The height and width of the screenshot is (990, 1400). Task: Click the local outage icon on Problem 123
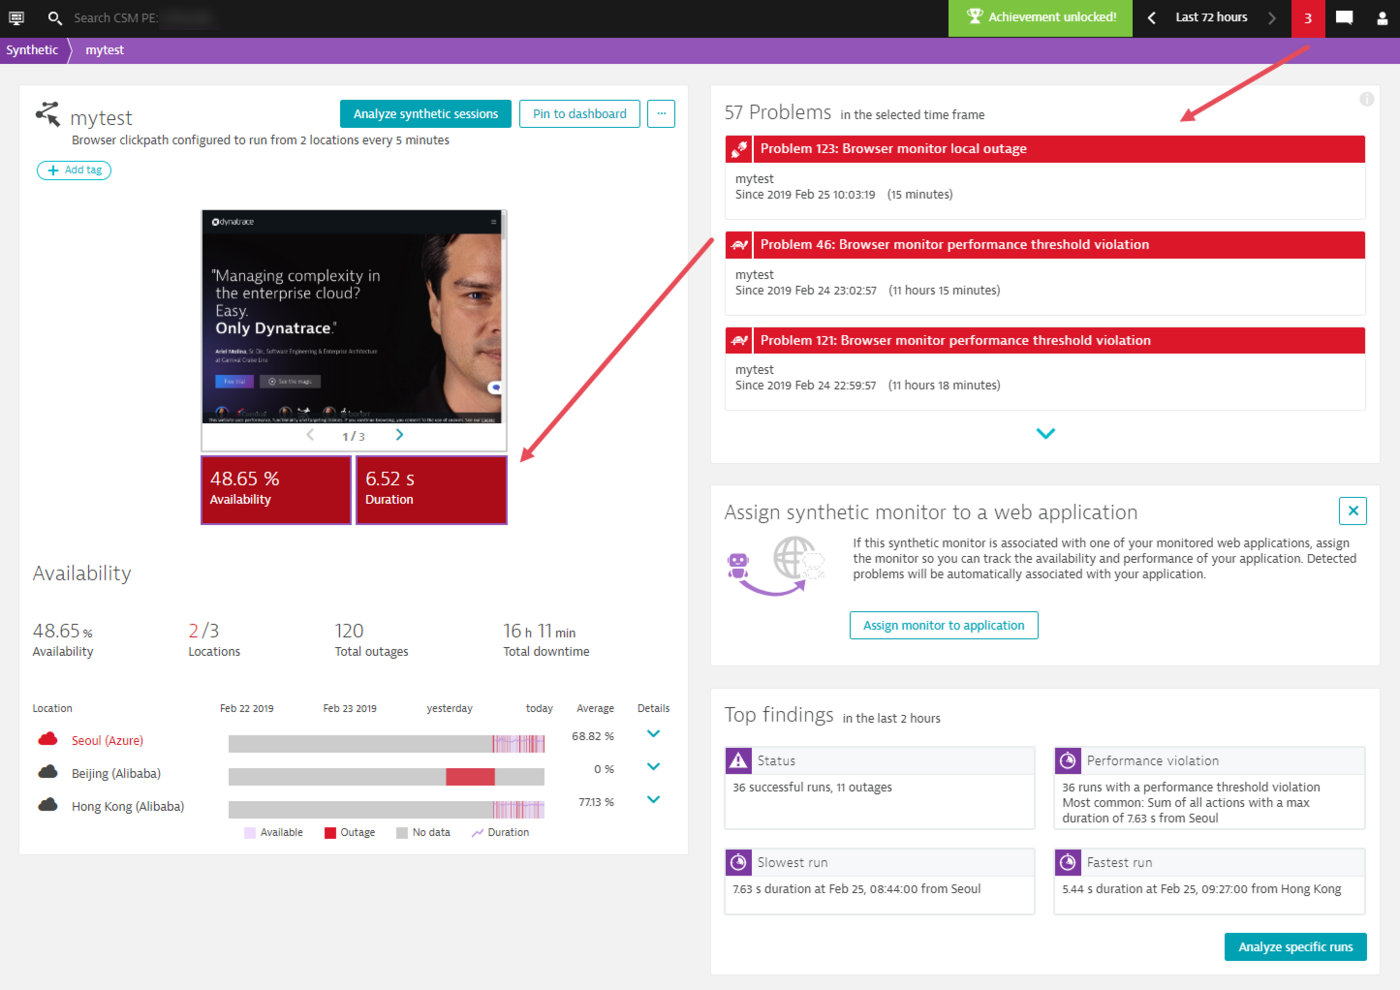(738, 148)
